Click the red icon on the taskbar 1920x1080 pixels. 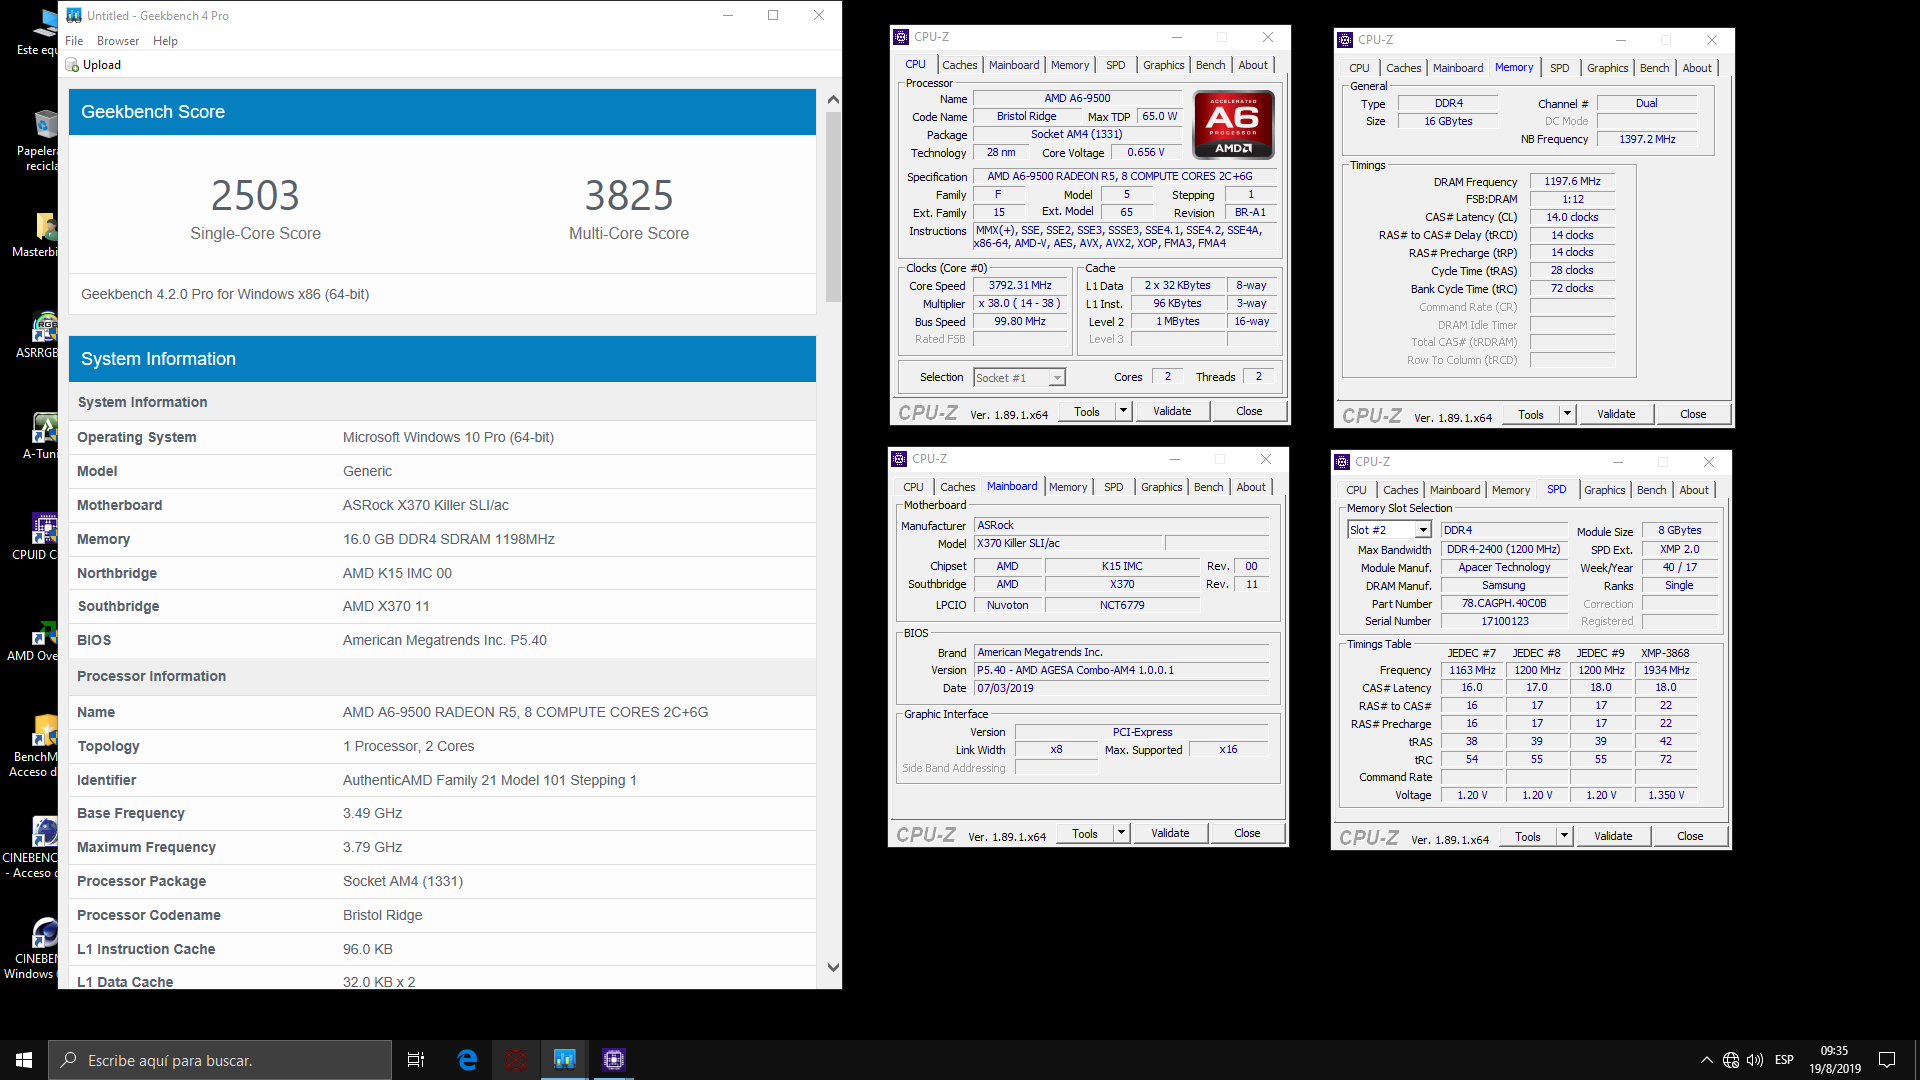tap(516, 1060)
